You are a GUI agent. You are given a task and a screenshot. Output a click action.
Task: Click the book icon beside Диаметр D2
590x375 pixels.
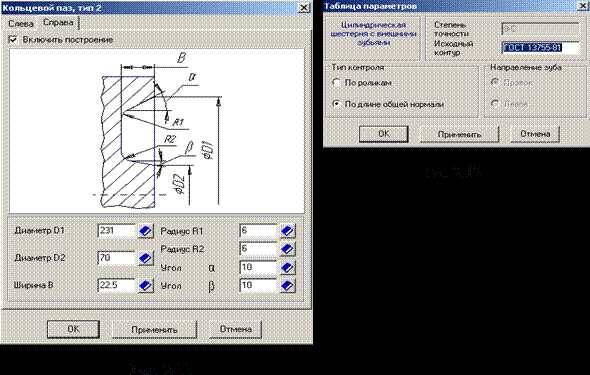pos(145,258)
